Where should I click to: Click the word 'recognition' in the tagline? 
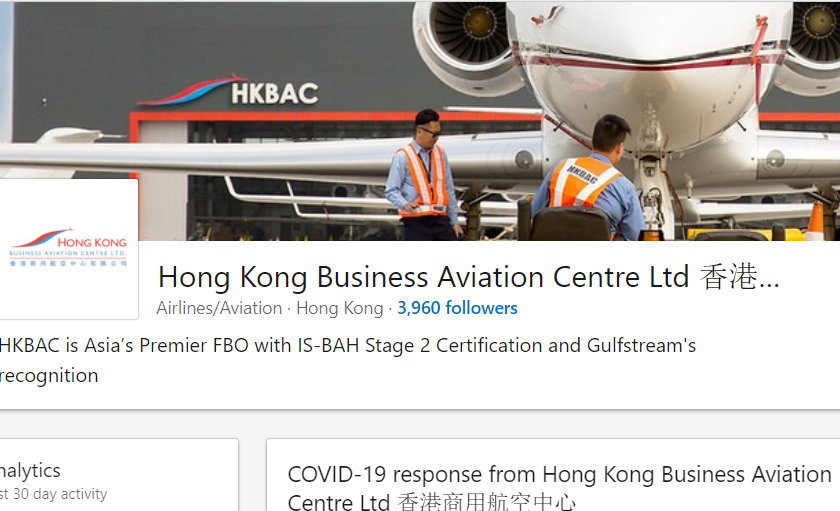(x=49, y=376)
